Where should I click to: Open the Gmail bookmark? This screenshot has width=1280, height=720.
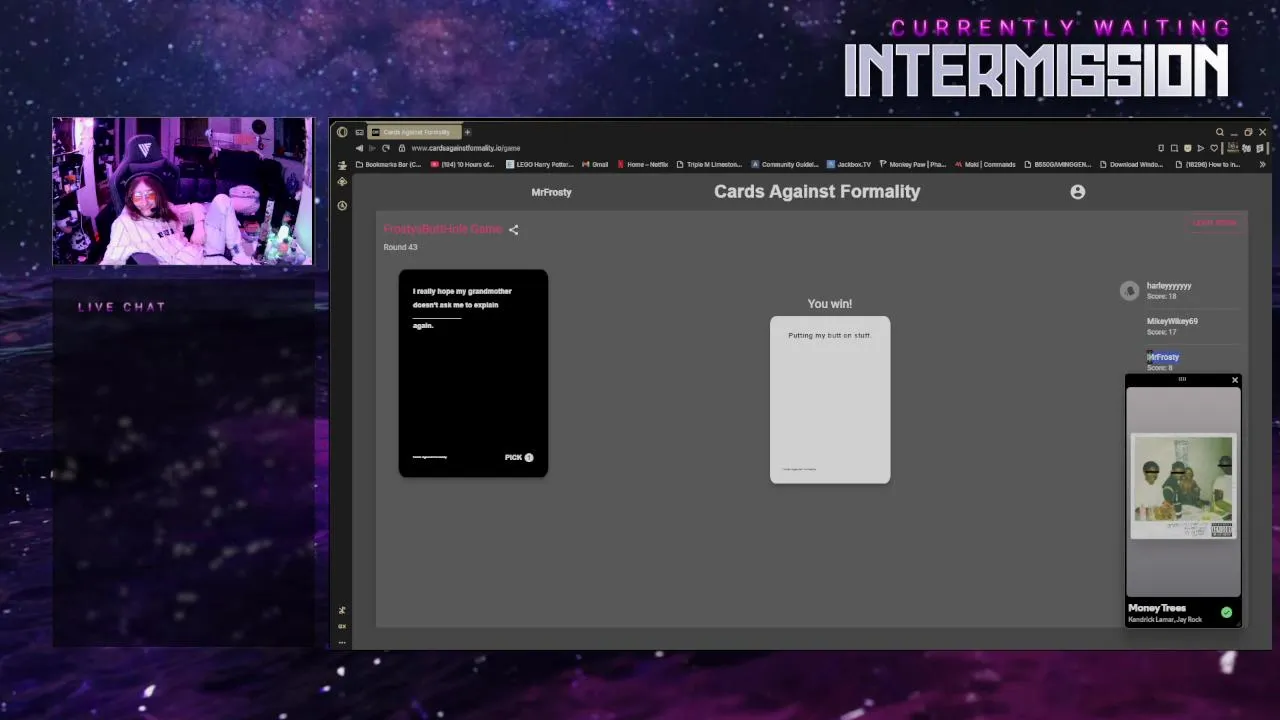[595, 164]
